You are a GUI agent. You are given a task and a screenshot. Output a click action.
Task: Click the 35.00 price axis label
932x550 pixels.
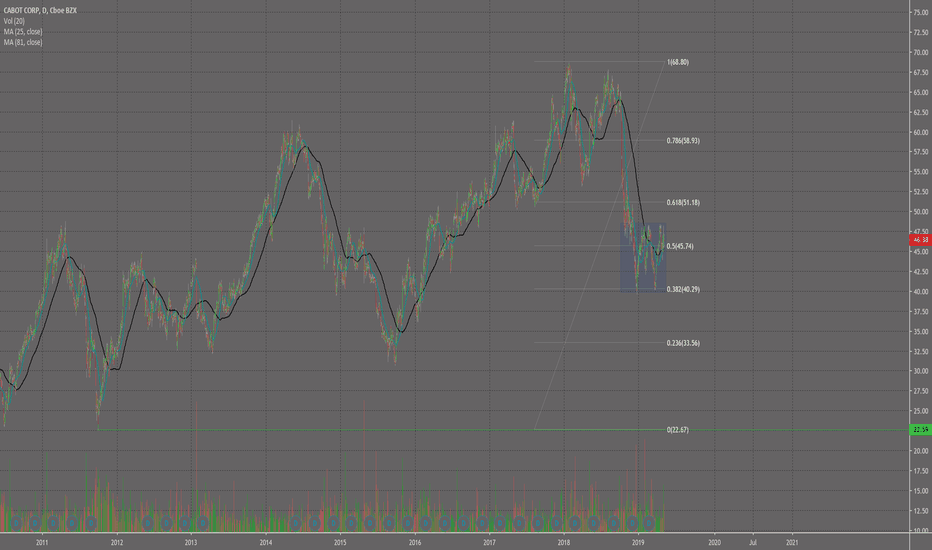(921, 331)
